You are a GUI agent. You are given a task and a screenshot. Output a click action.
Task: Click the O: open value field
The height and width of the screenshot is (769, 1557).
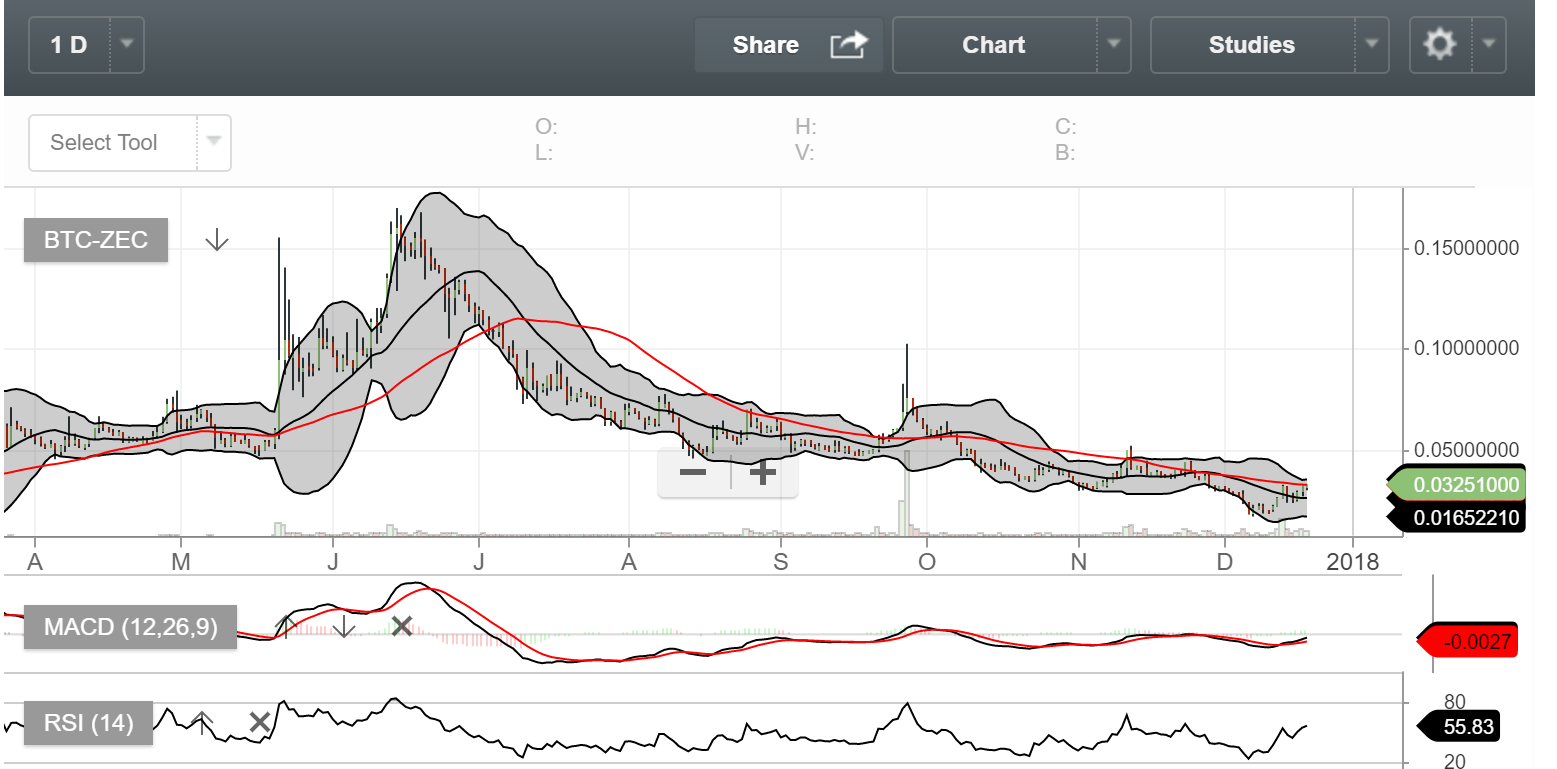pos(547,127)
